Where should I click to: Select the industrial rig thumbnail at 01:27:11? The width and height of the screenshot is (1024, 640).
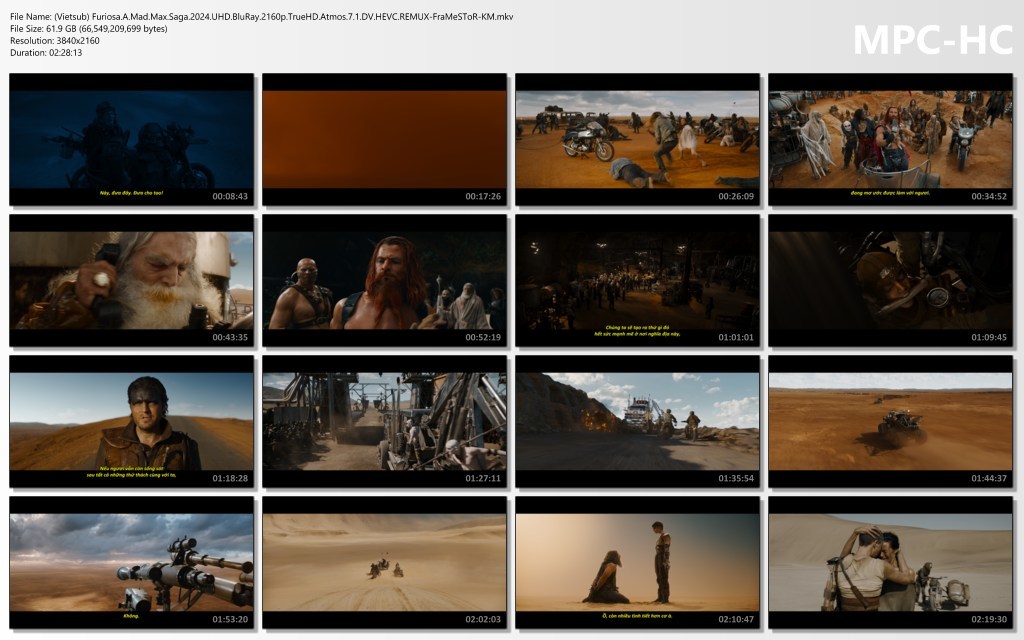tap(384, 421)
